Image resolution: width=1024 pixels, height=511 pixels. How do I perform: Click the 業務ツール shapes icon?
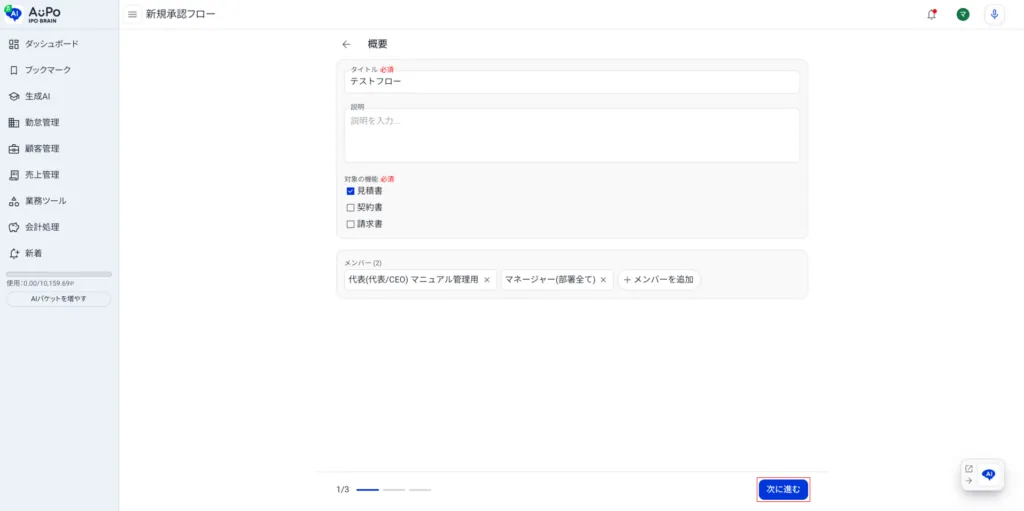(x=14, y=201)
